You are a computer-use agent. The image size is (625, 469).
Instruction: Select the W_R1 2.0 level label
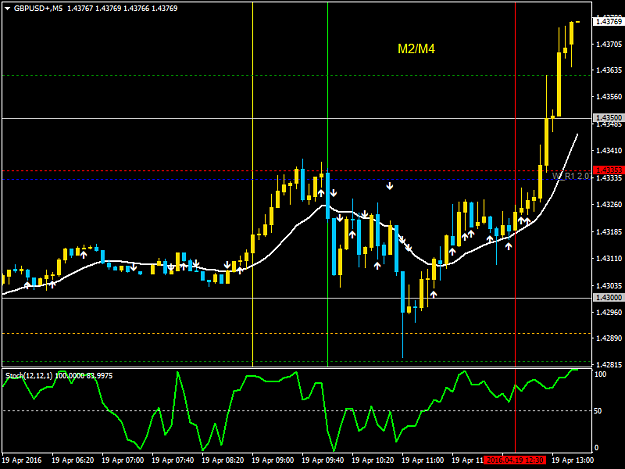click(571, 176)
